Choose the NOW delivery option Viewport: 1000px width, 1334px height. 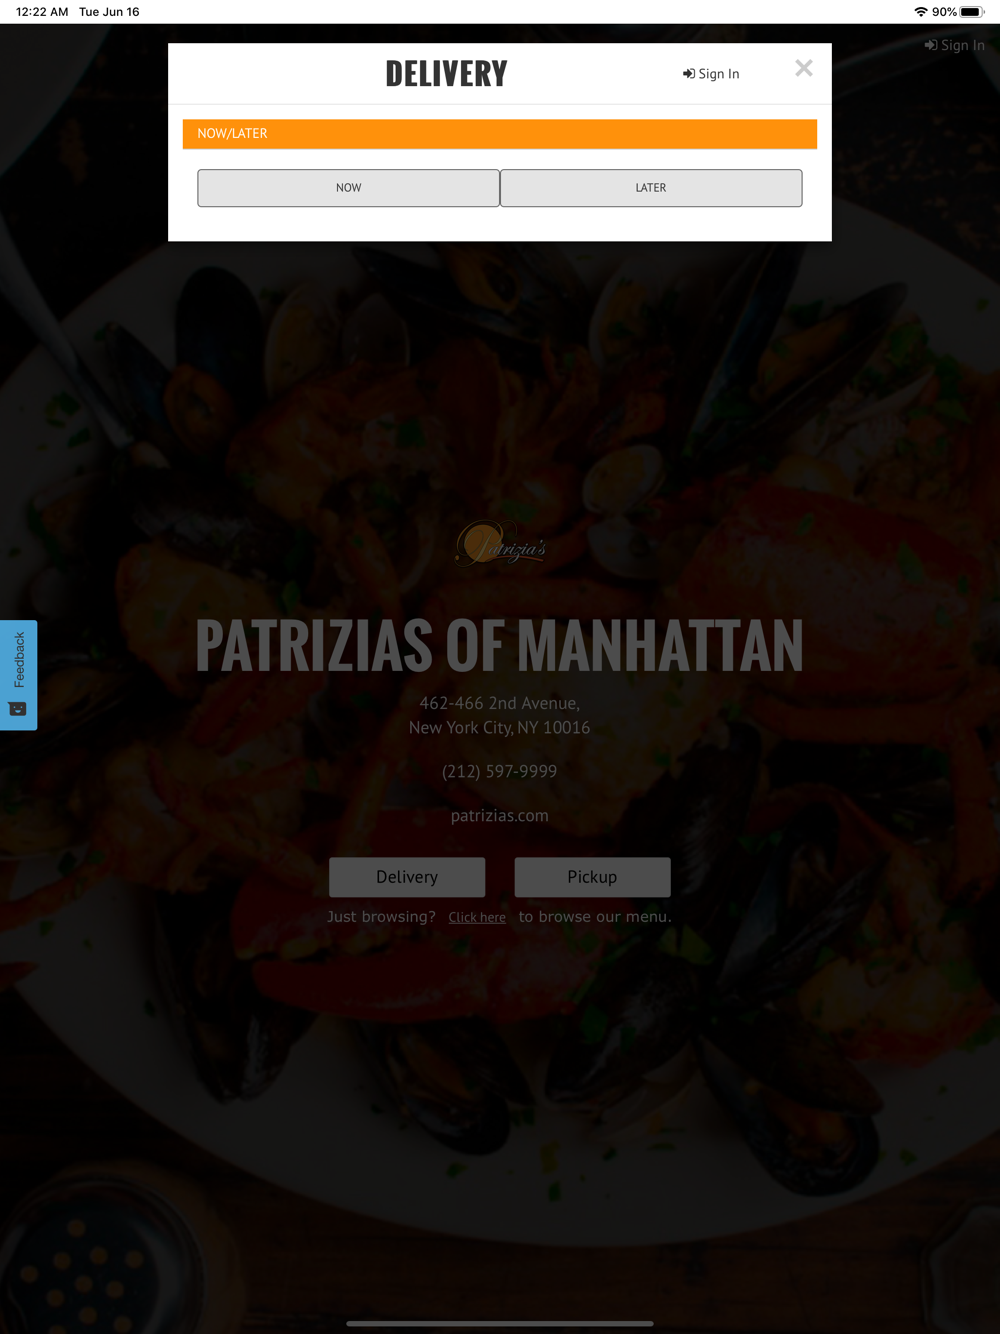[x=348, y=188]
